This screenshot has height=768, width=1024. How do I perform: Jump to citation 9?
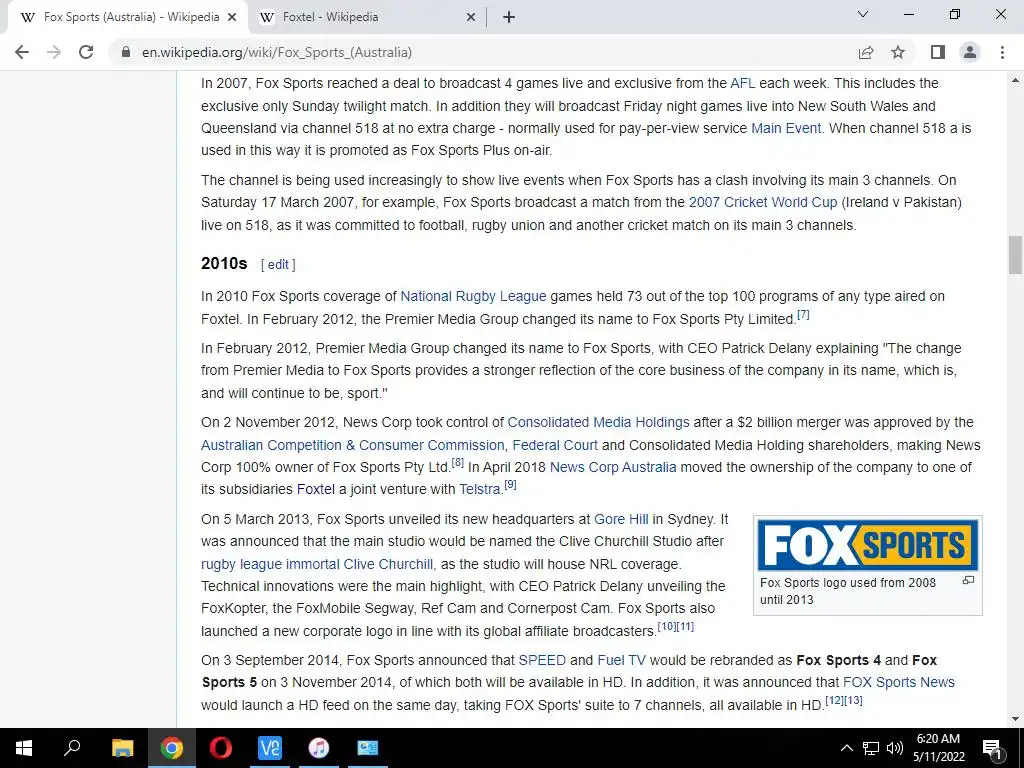click(x=510, y=485)
